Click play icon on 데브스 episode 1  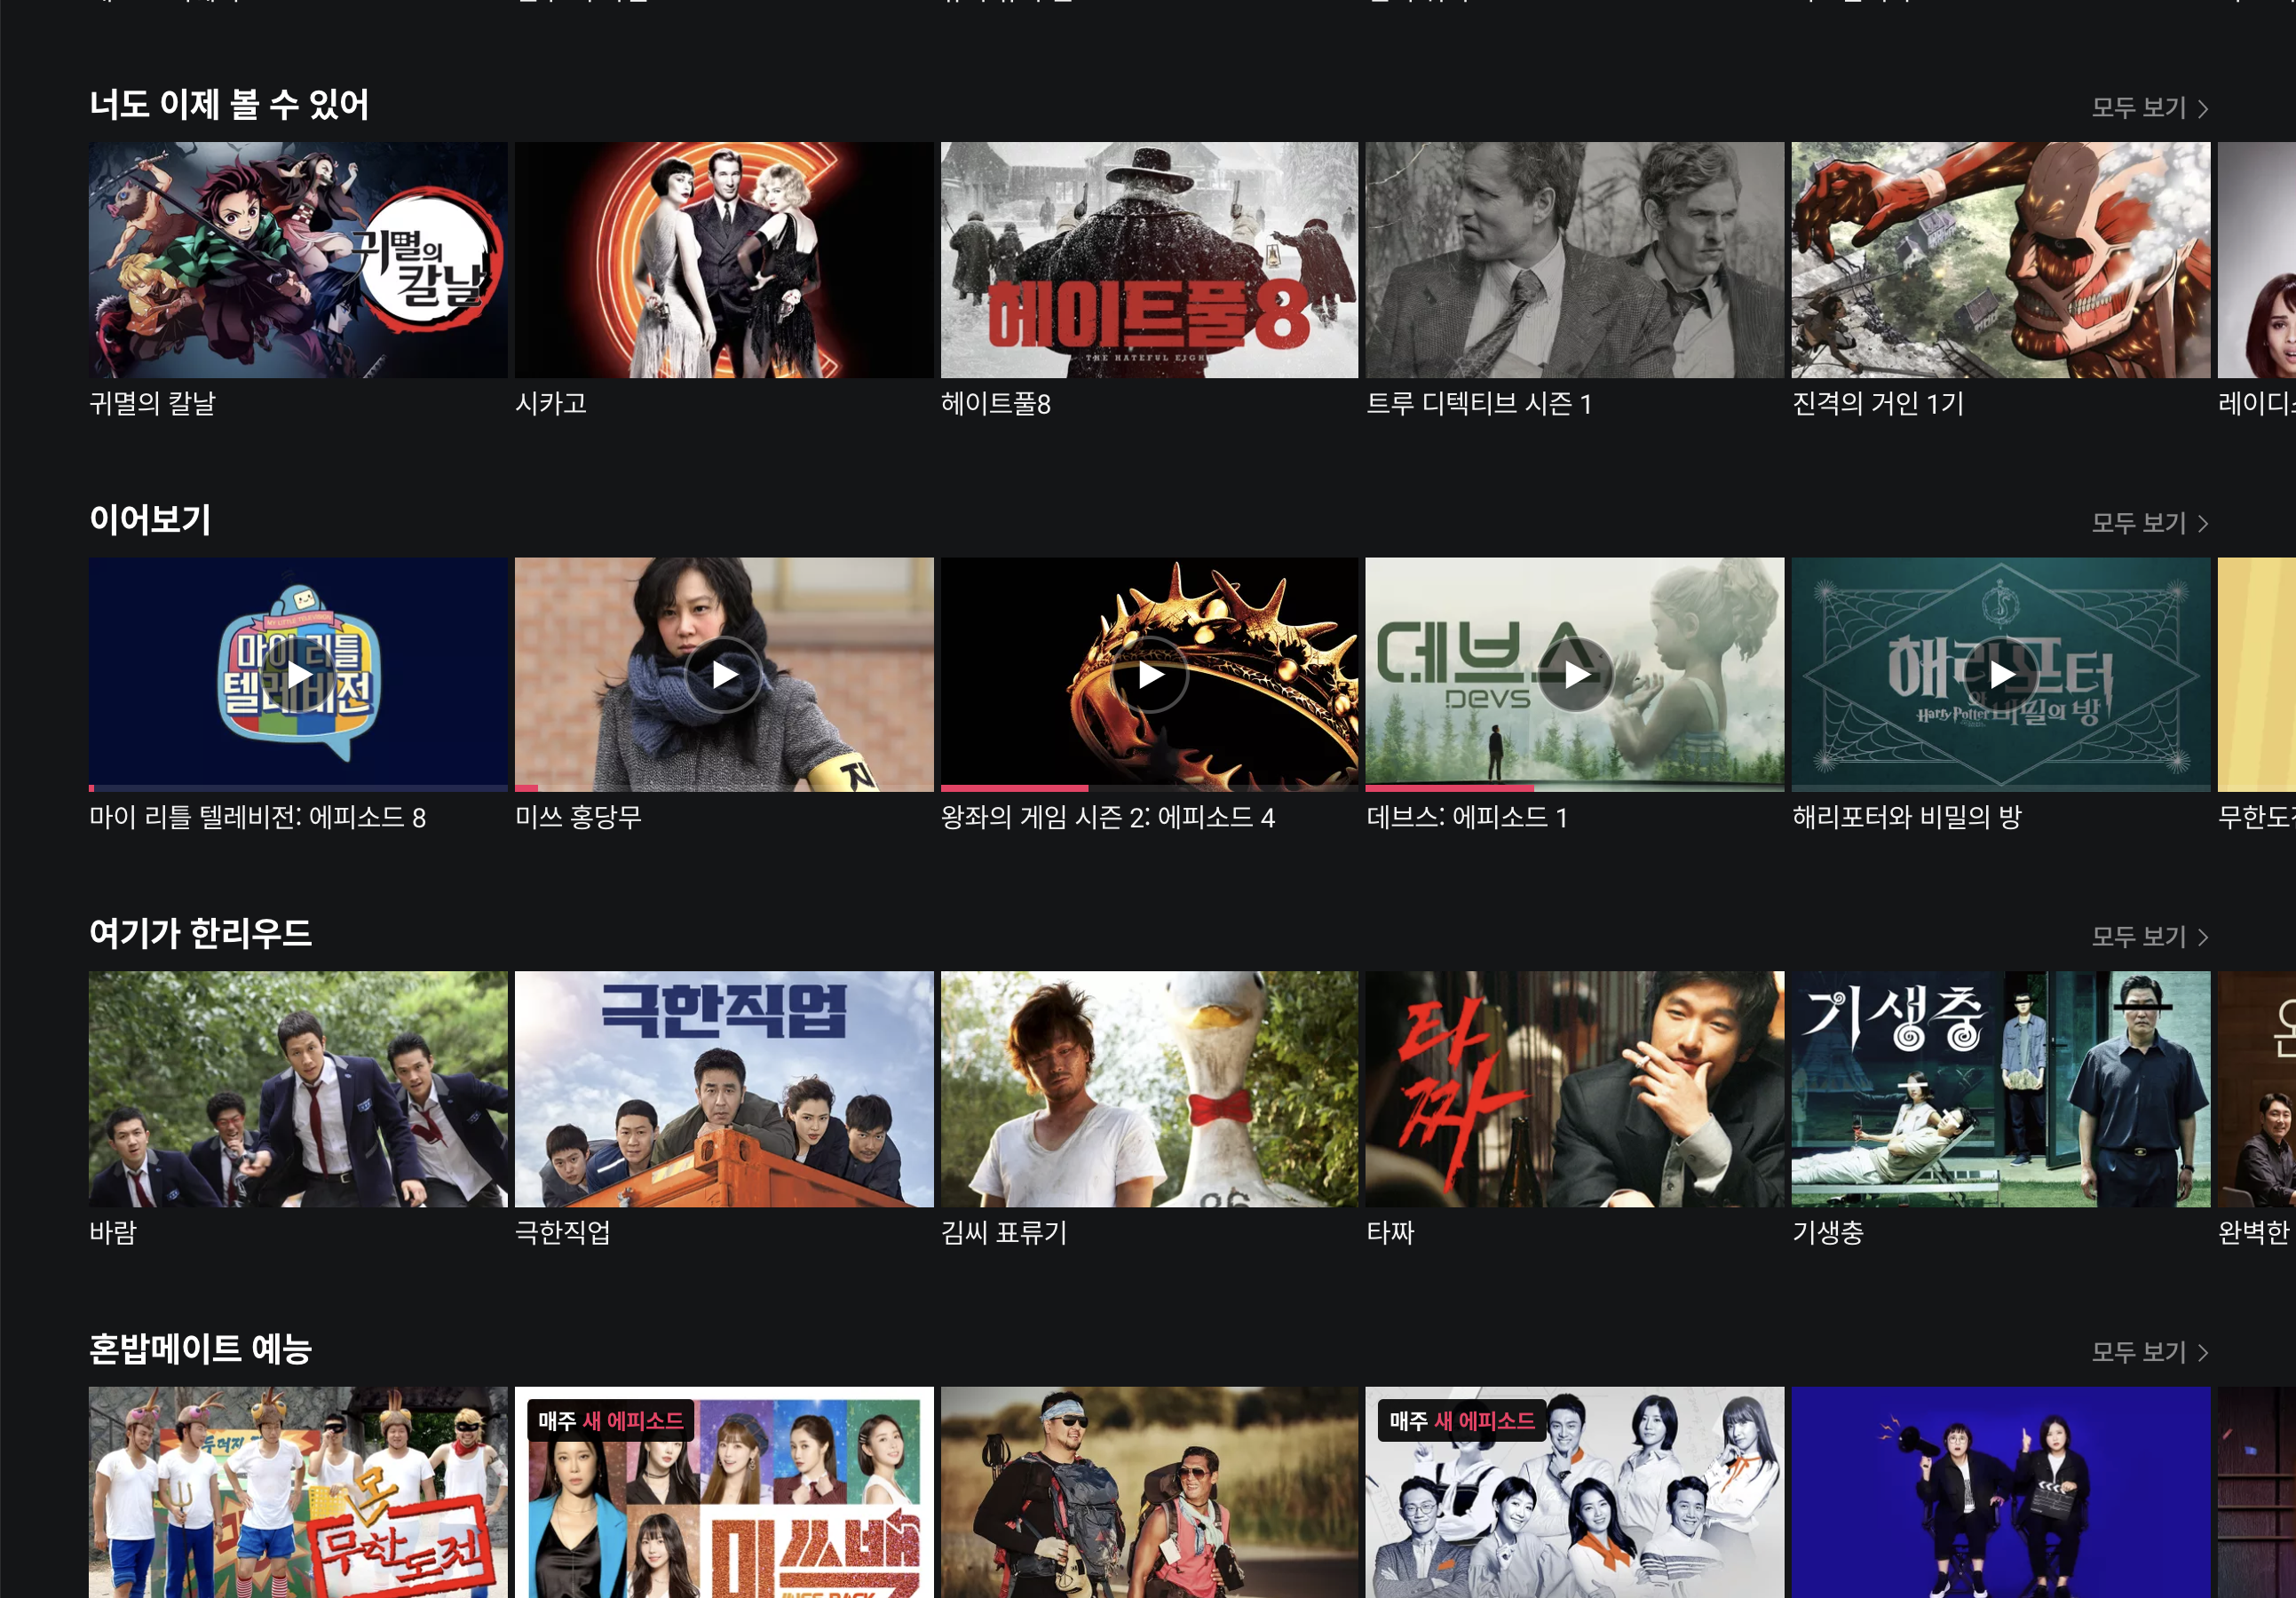click(x=1576, y=675)
